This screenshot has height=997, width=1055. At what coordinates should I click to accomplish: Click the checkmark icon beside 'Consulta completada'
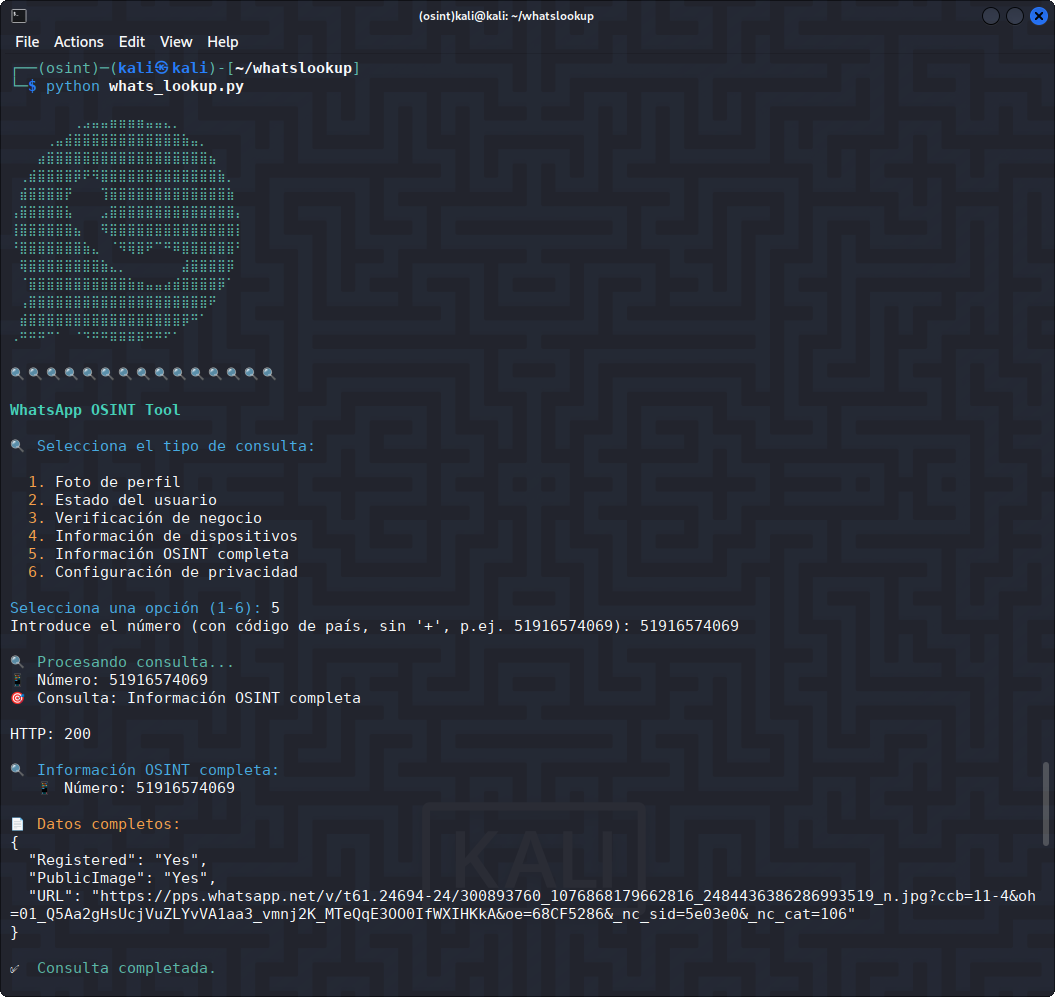click(x=15, y=969)
